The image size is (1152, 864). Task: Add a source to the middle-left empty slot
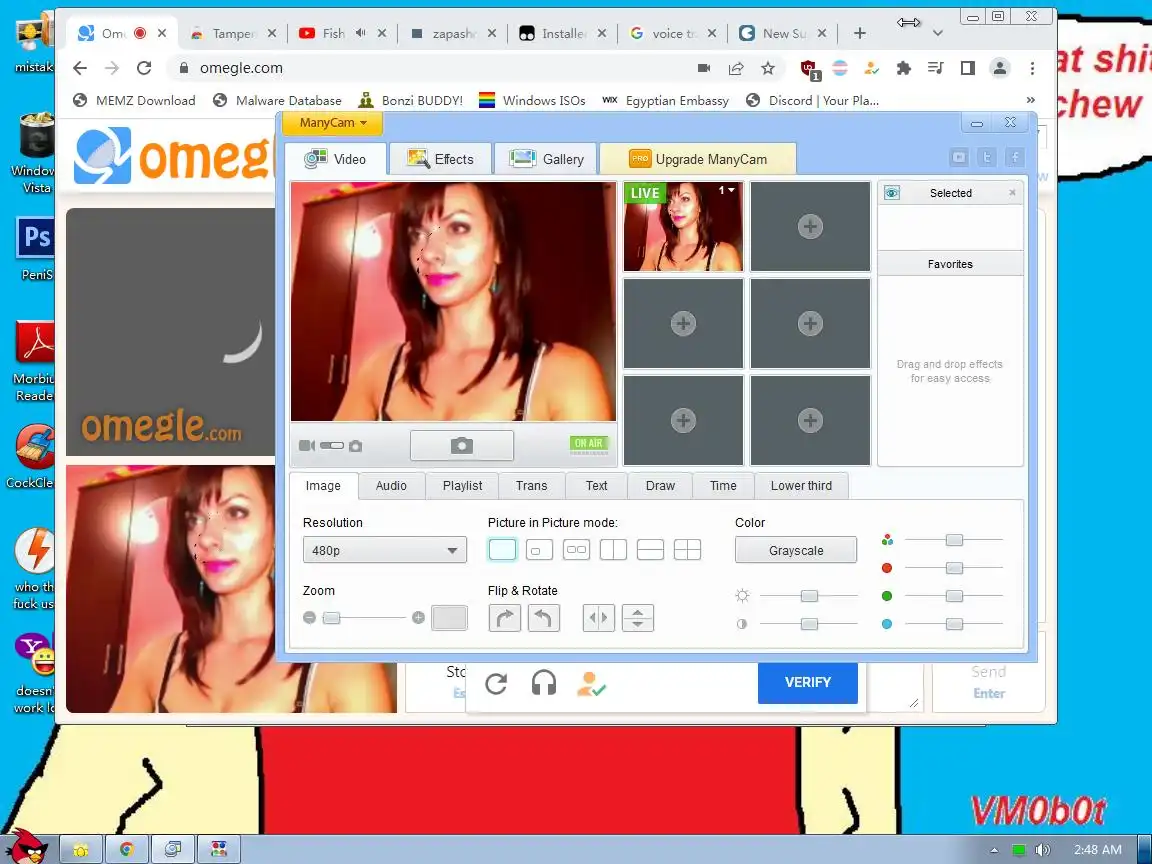tap(683, 323)
